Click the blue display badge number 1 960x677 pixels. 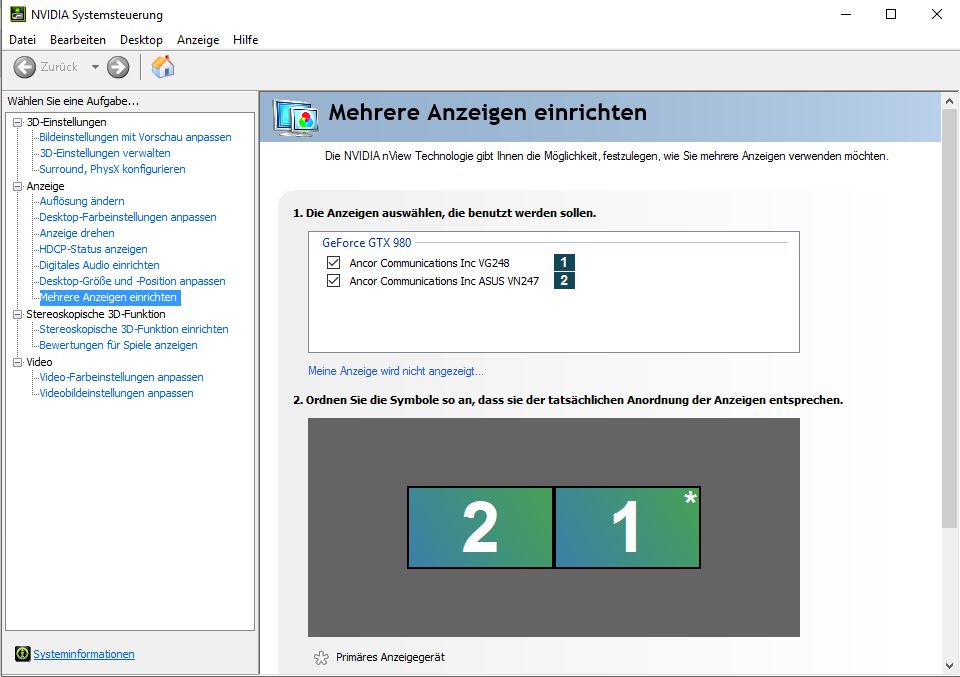pos(564,263)
